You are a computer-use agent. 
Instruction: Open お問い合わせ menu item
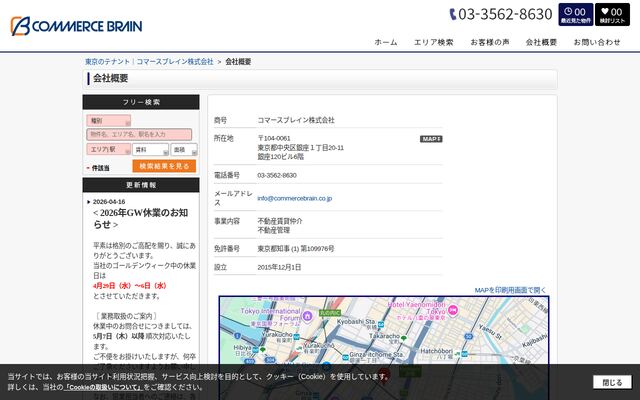tap(597, 42)
